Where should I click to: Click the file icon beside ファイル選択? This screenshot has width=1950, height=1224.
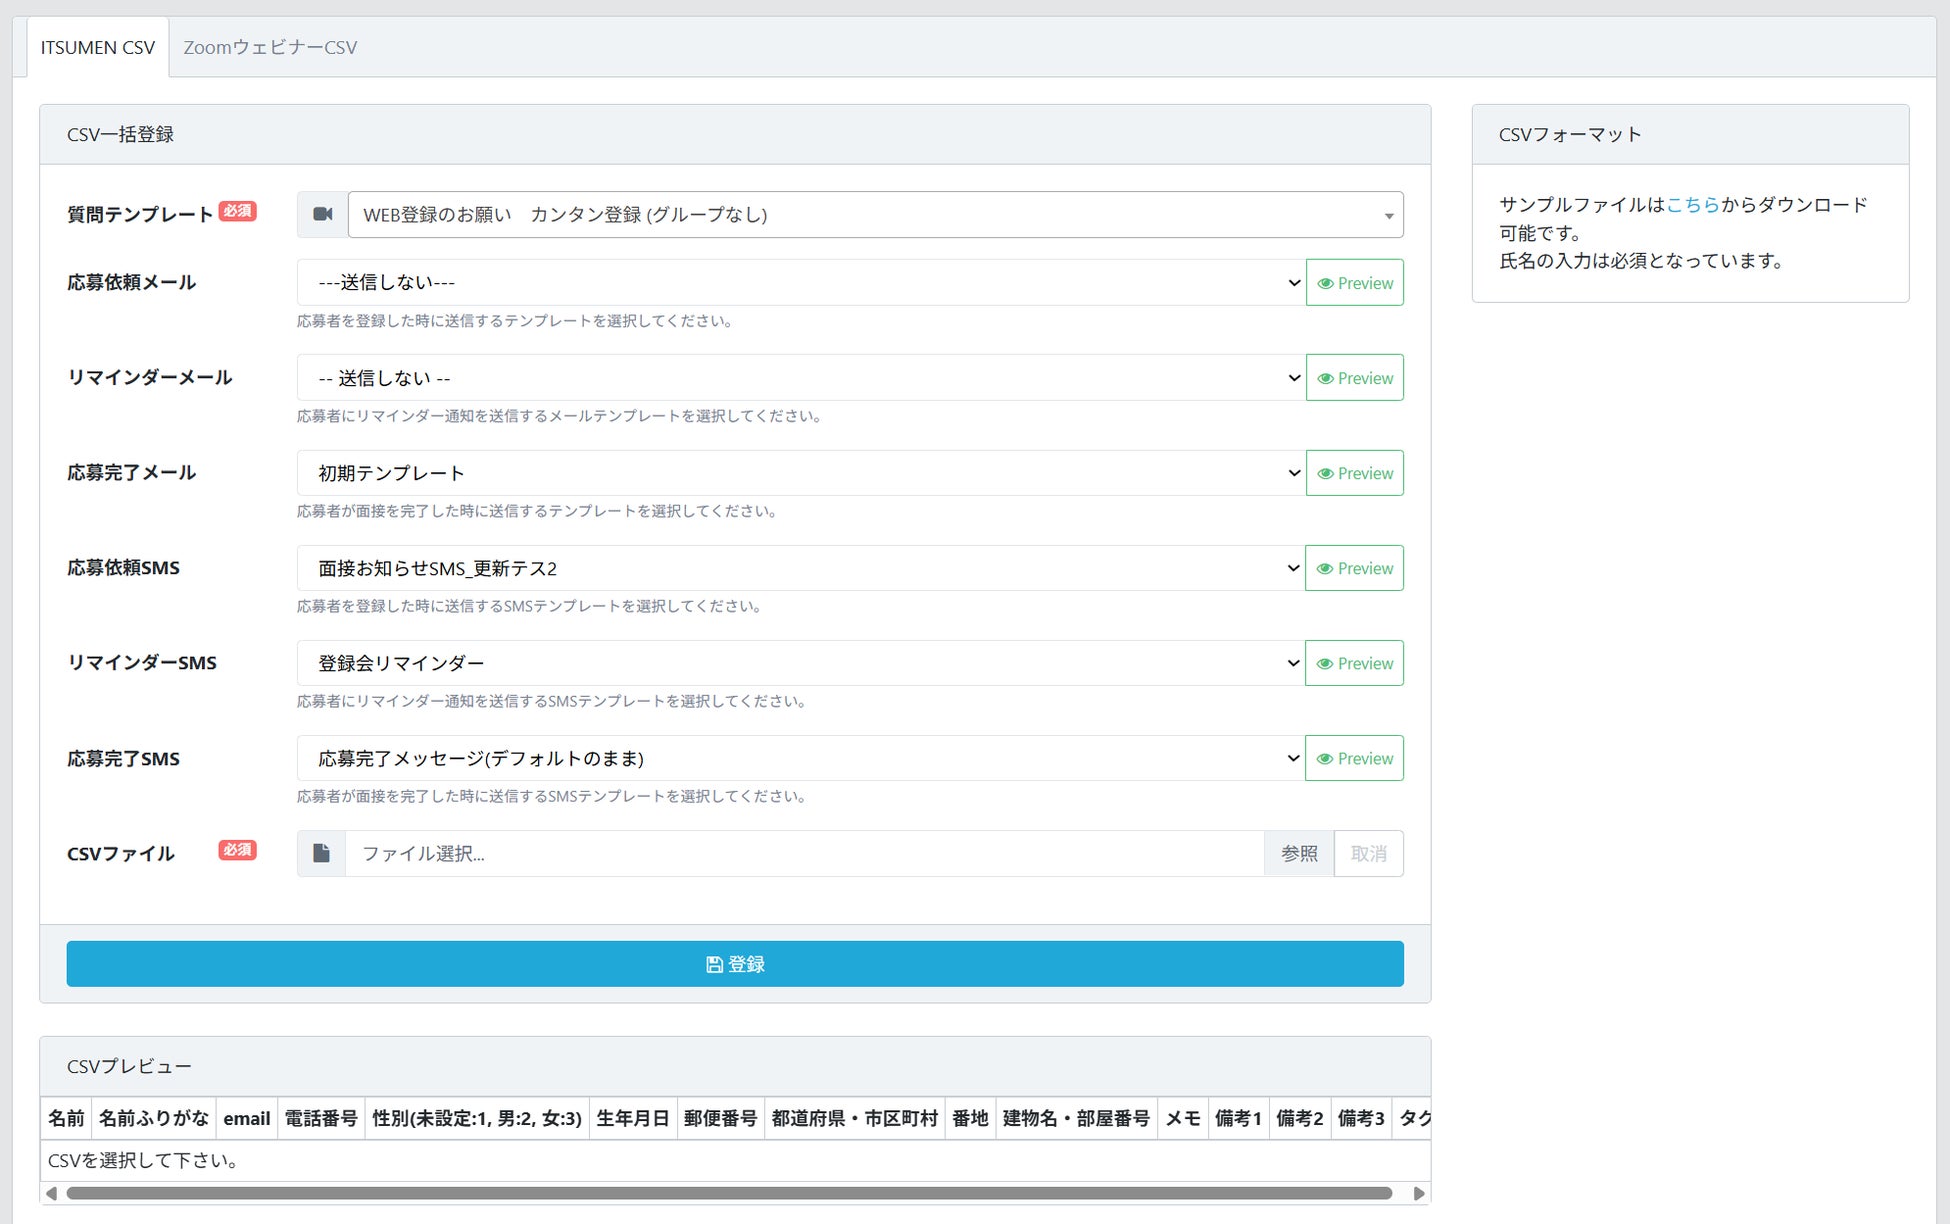(x=321, y=853)
